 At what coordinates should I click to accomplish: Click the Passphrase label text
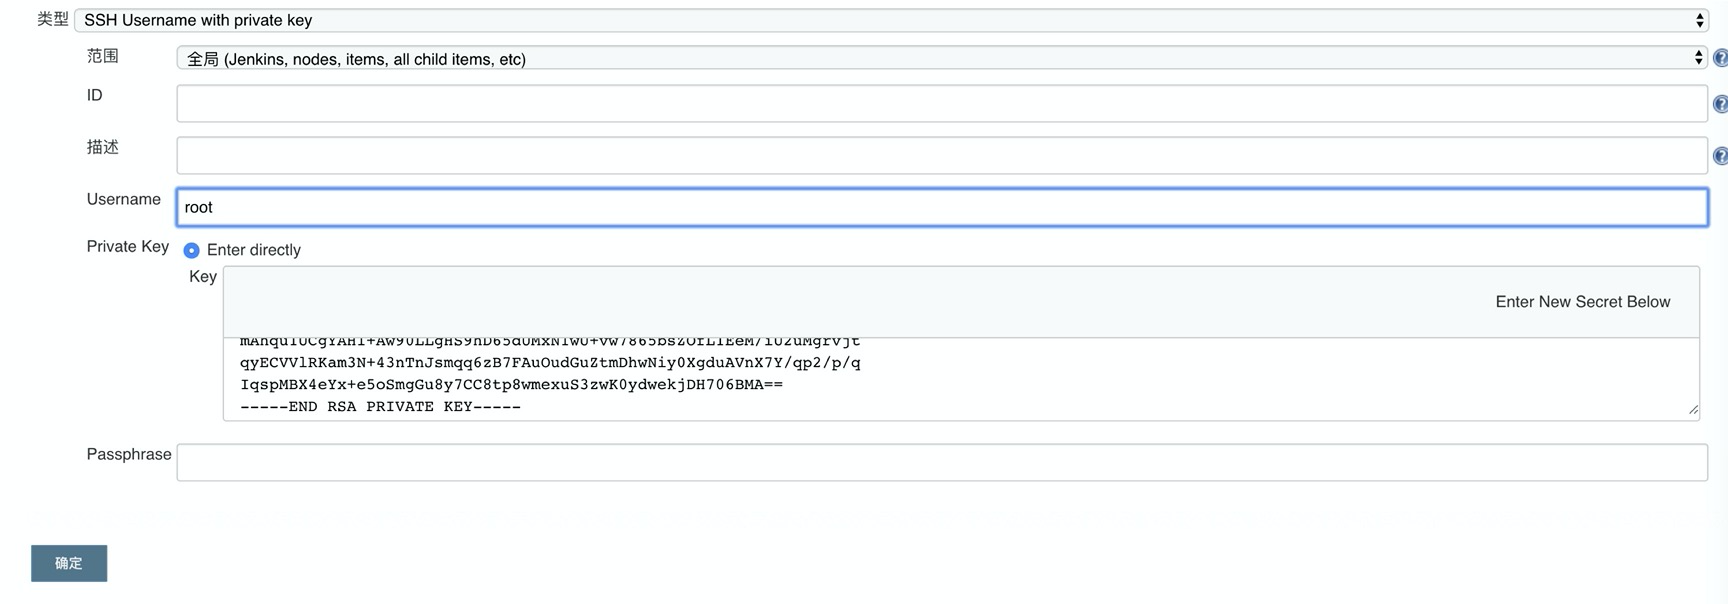129,454
